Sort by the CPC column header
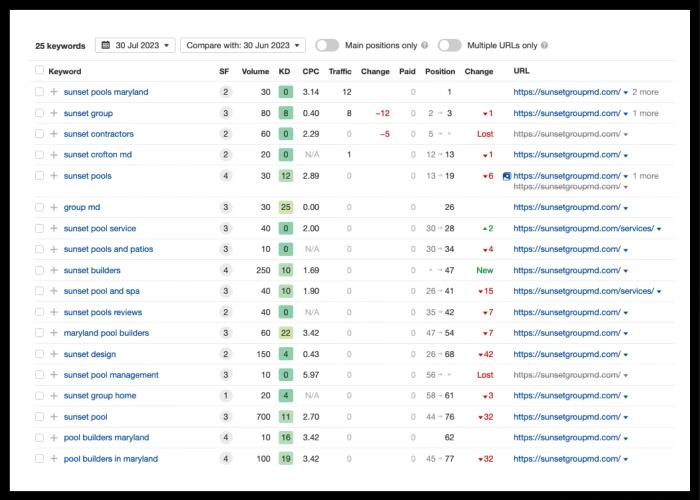Image resolution: width=700 pixels, height=500 pixels. tap(311, 71)
